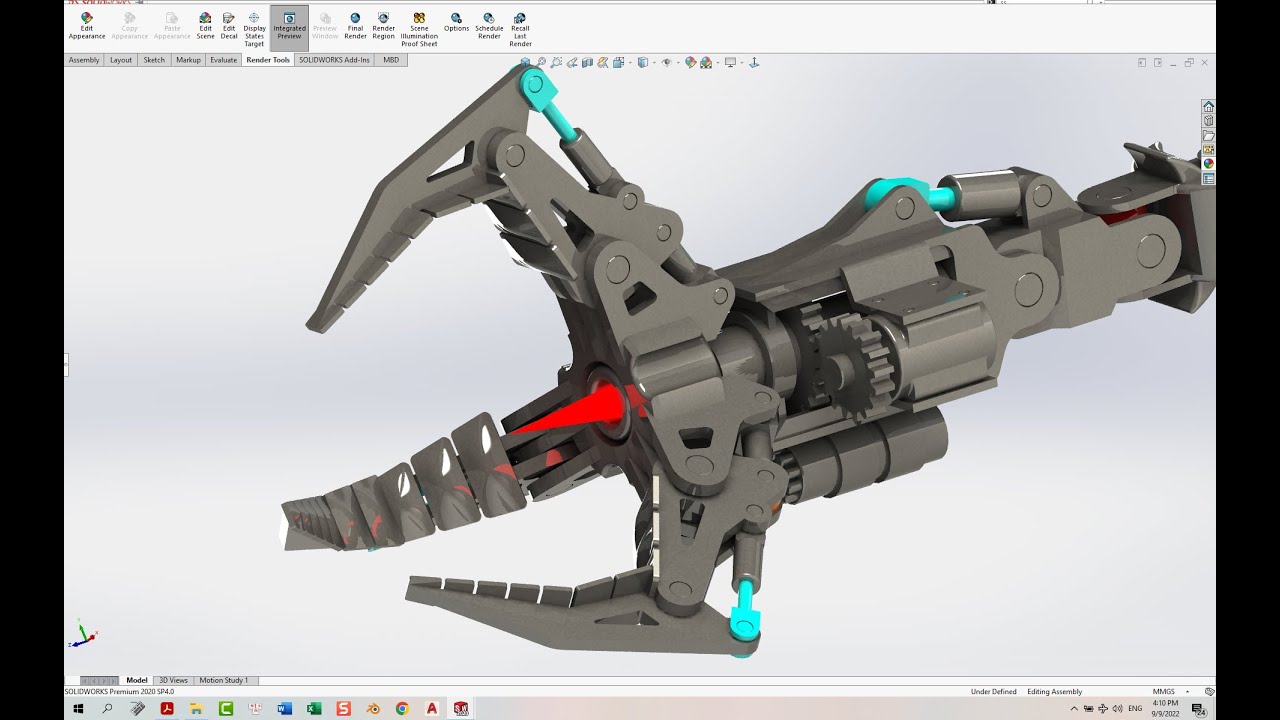Click Dynamic Annotation Views icon
This screenshot has height=720, width=1280.
click(602, 62)
